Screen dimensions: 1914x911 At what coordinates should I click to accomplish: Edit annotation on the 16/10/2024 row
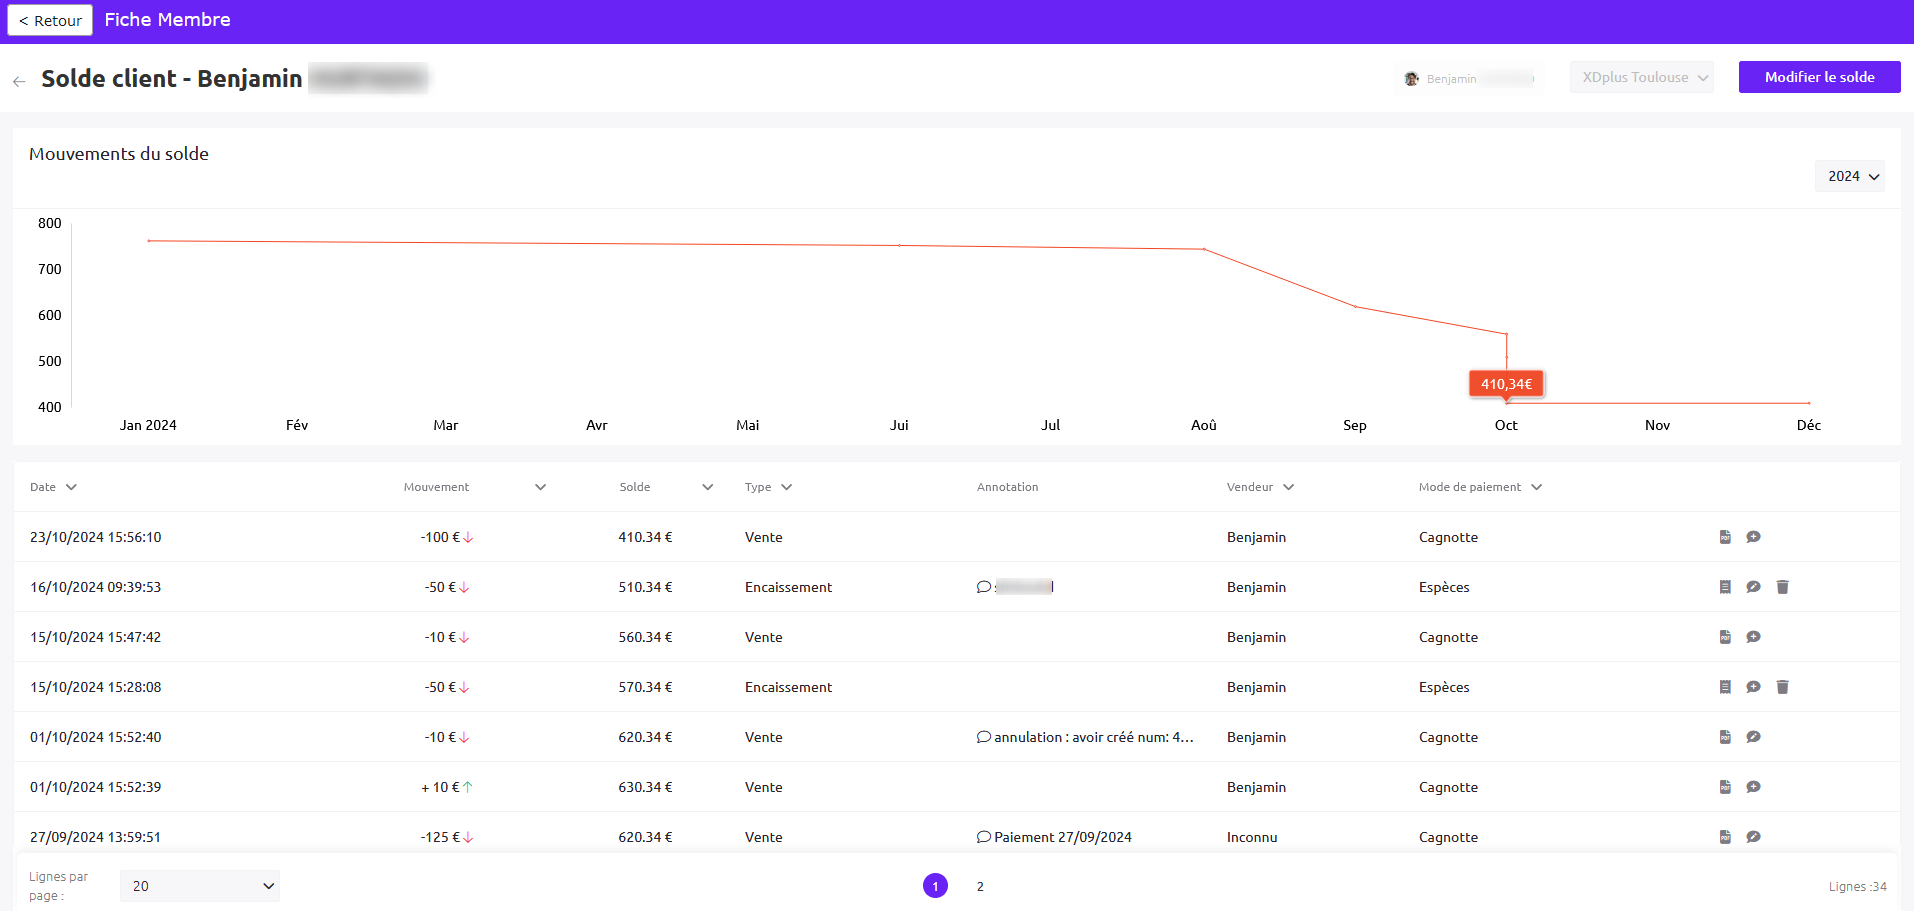(x=1753, y=587)
